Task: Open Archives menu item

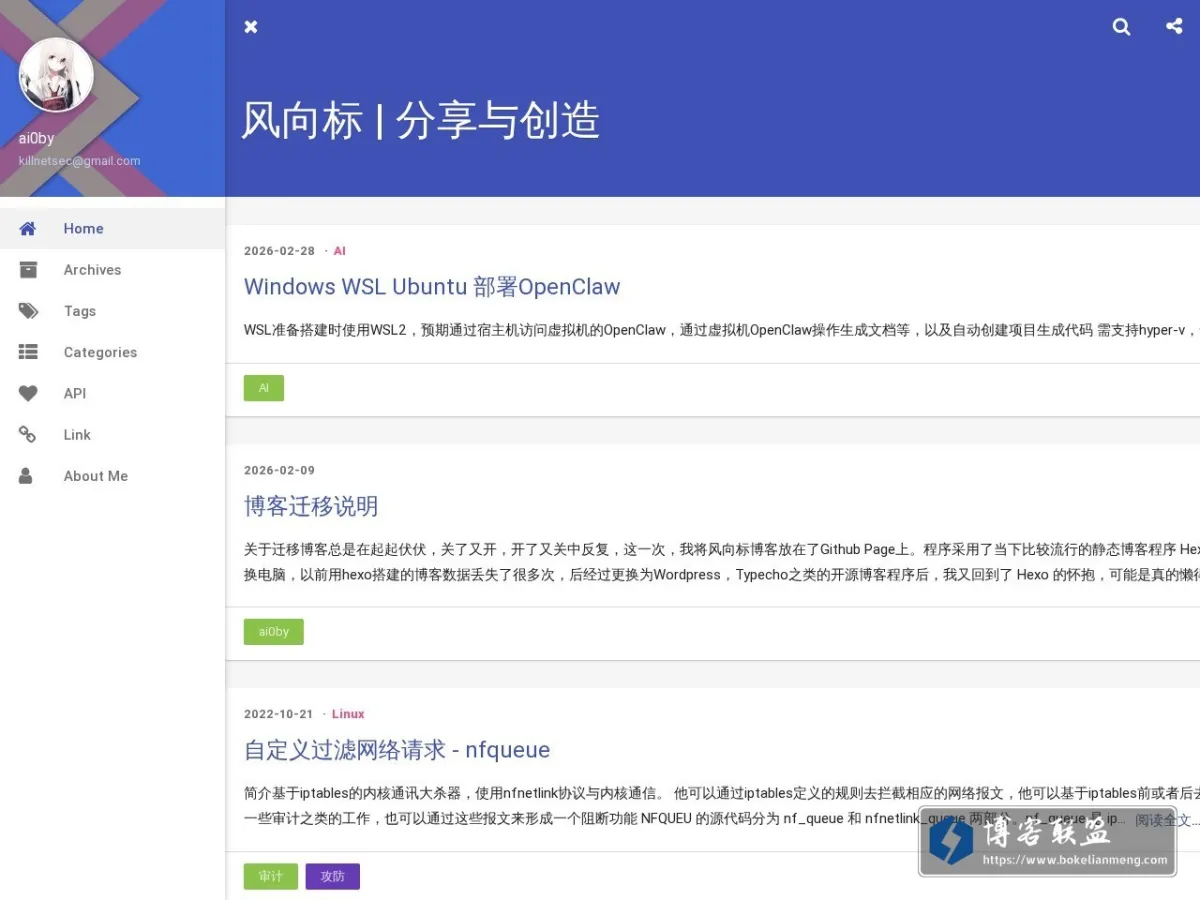Action: (x=112, y=270)
